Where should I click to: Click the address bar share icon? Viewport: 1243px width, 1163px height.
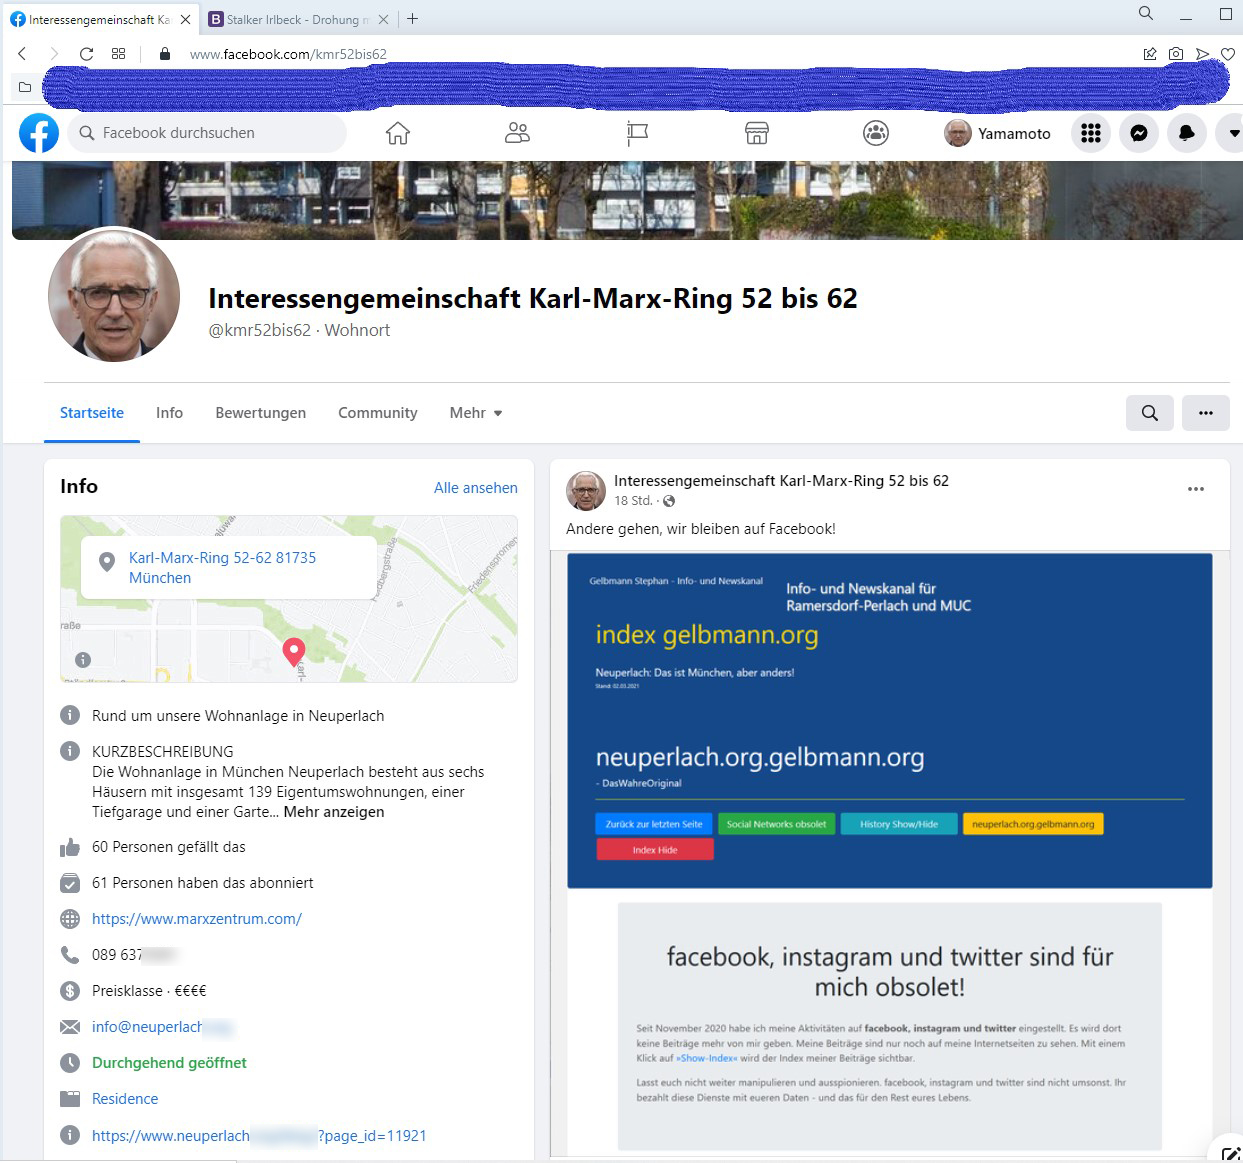(1150, 54)
